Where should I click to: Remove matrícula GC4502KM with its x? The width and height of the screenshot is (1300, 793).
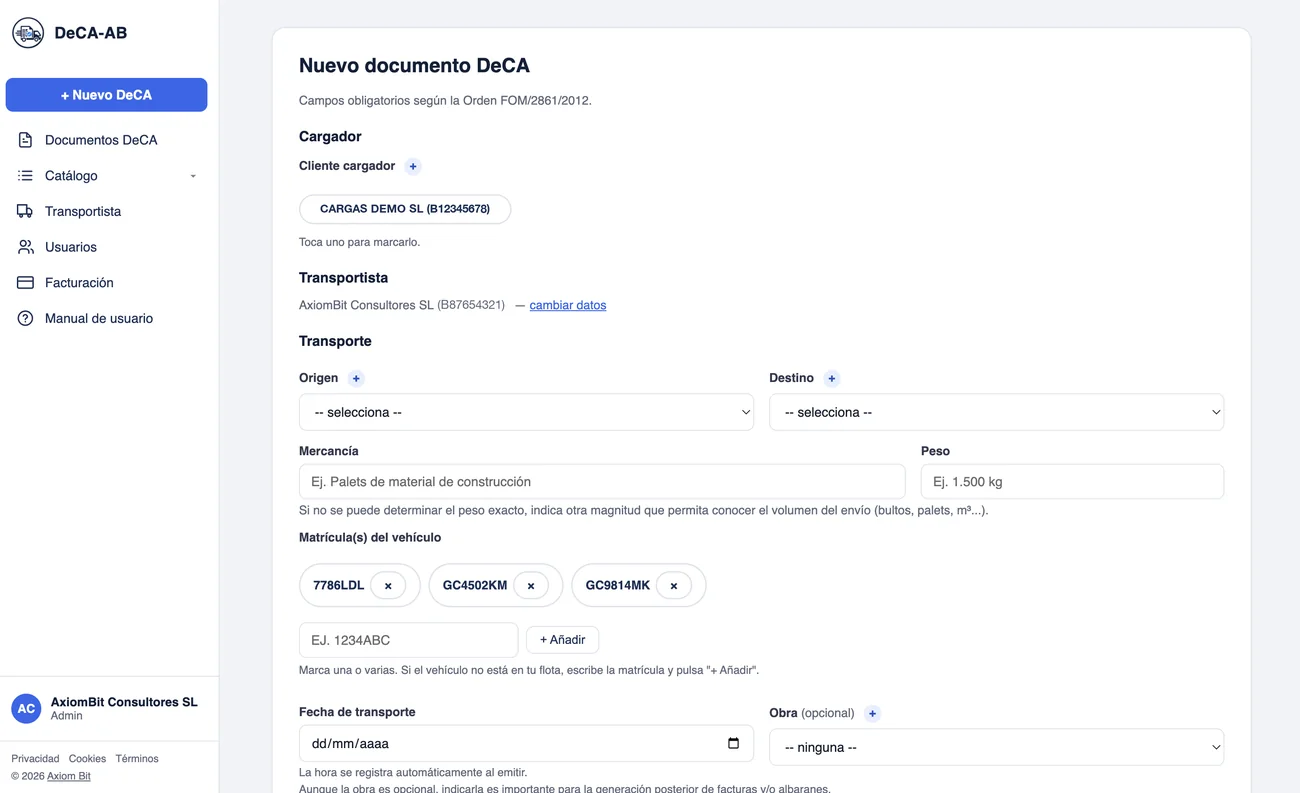[531, 586]
